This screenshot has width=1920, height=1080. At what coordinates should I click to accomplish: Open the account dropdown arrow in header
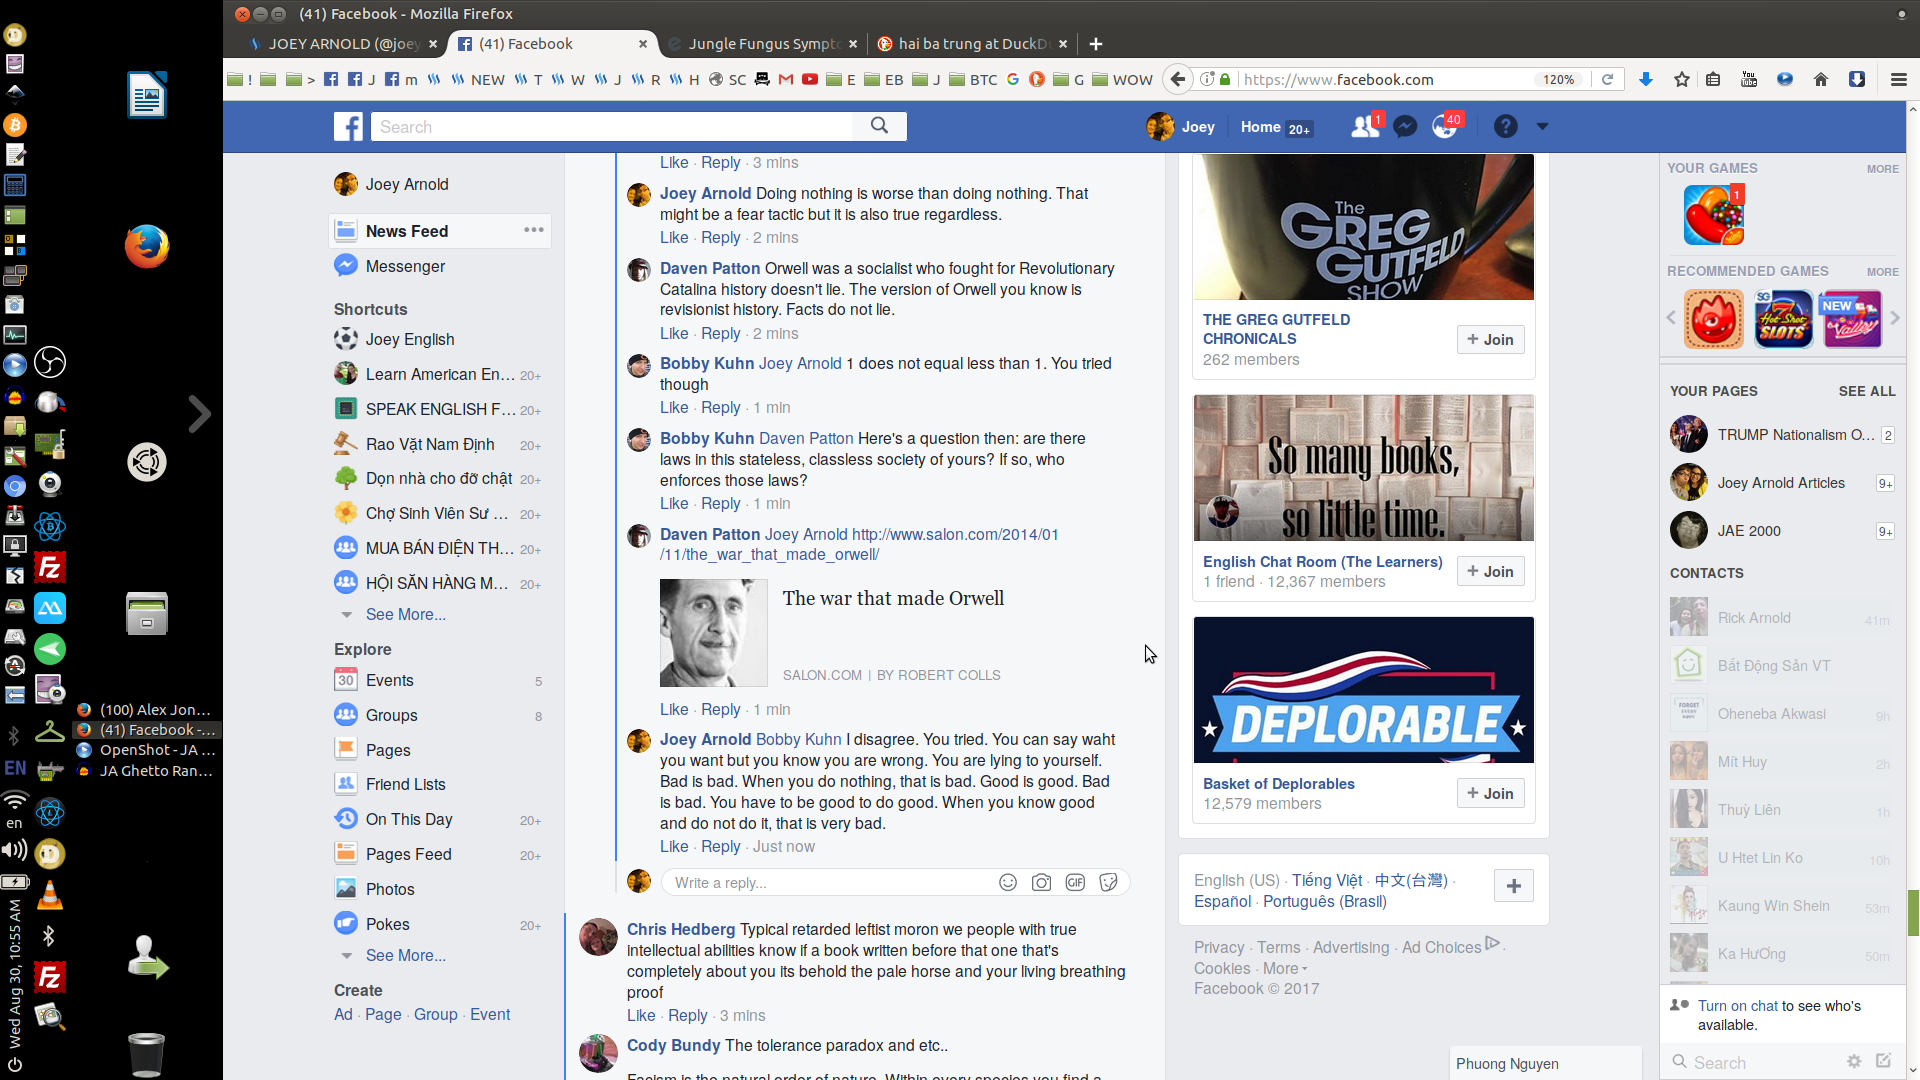[1542, 126]
